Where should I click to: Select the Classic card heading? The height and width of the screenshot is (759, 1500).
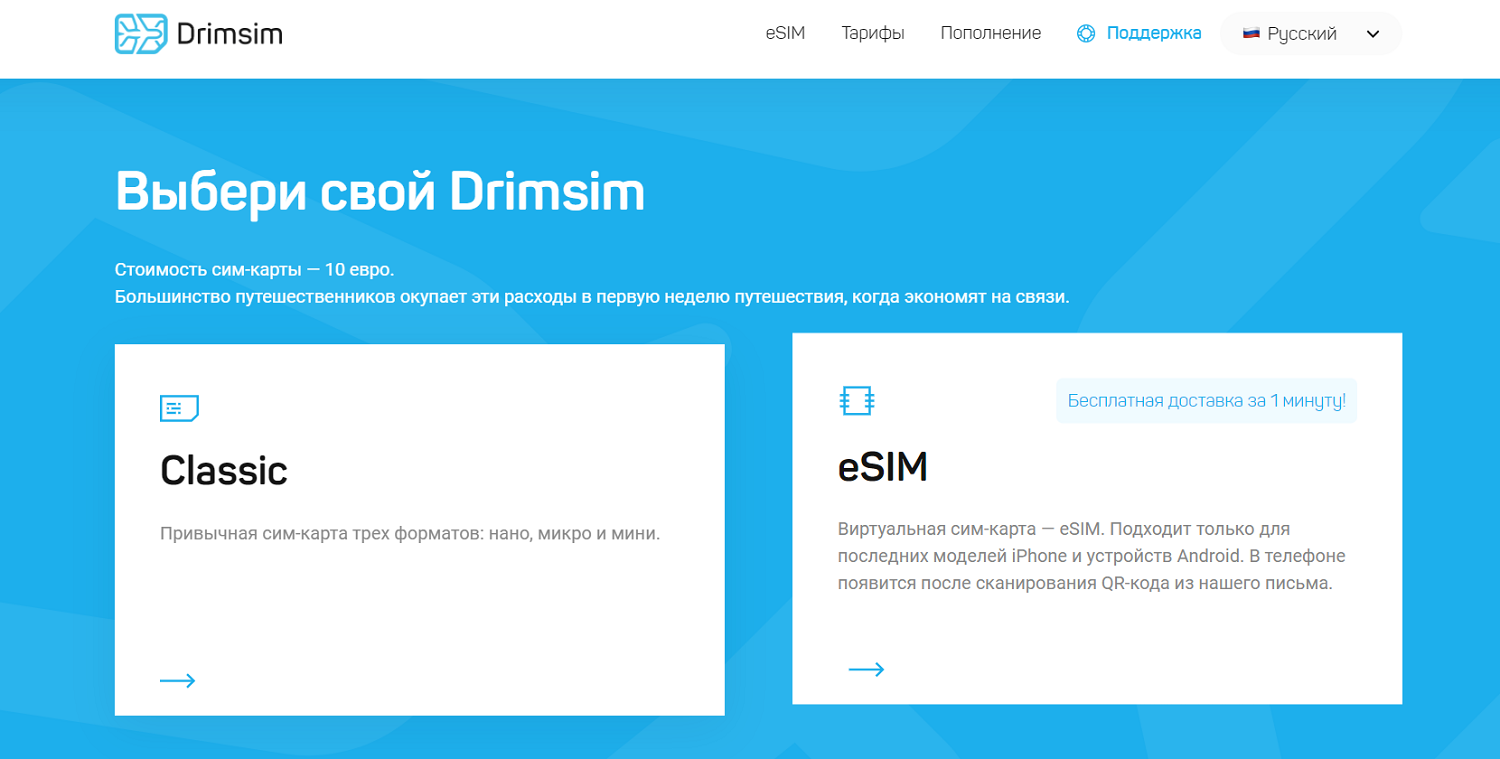point(224,471)
